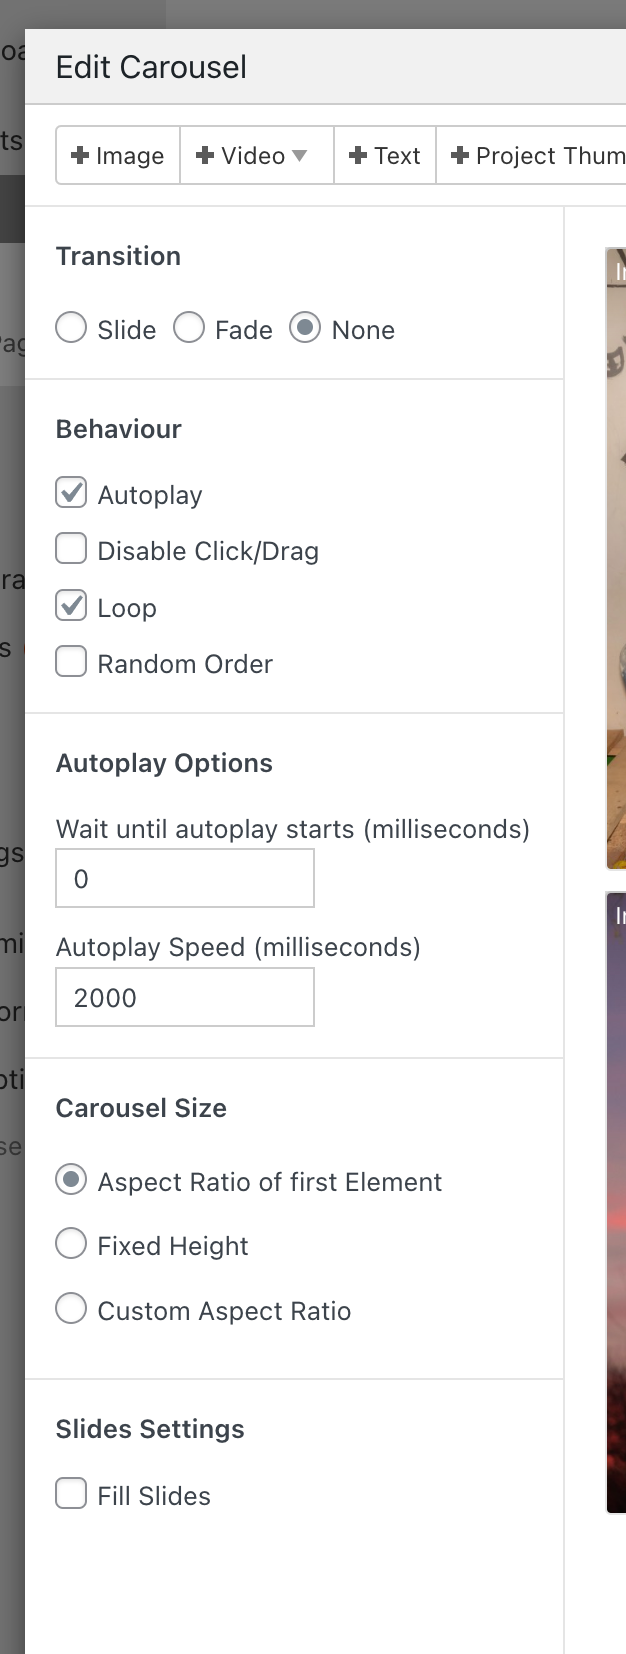
Task: Add an Image to the carousel
Action: point(117,155)
